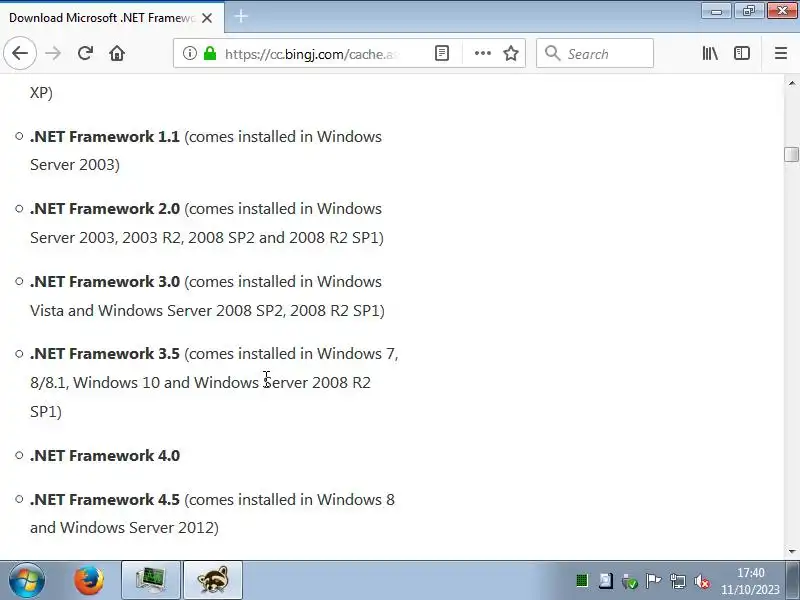Click the scrollbar up arrow
The image size is (800, 600).
click(x=791, y=83)
